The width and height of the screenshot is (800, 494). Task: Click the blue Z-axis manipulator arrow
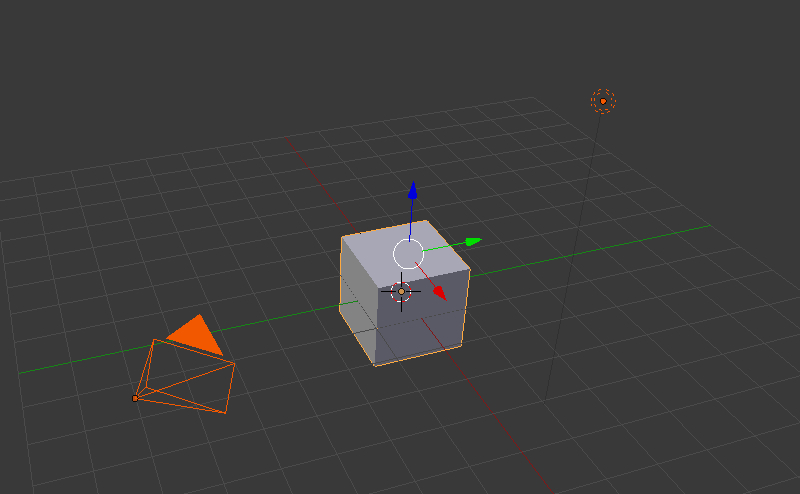click(x=410, y=190)
